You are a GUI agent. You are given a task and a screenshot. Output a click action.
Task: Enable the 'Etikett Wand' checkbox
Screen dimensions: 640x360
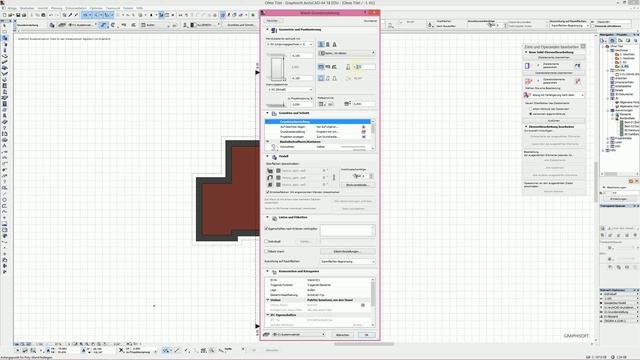point(267,251)
